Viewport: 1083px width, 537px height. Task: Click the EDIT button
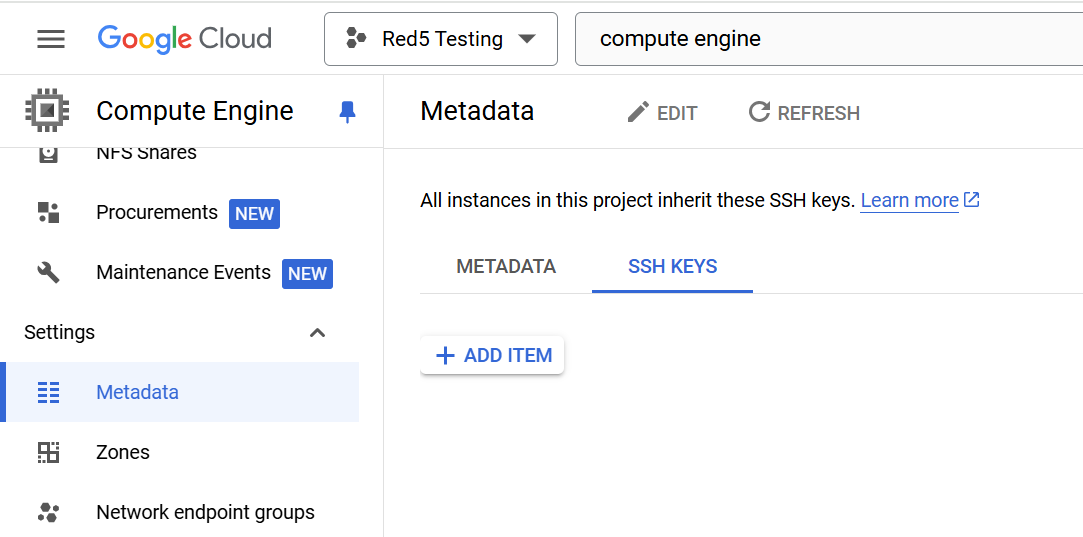(x=662, y=112)
